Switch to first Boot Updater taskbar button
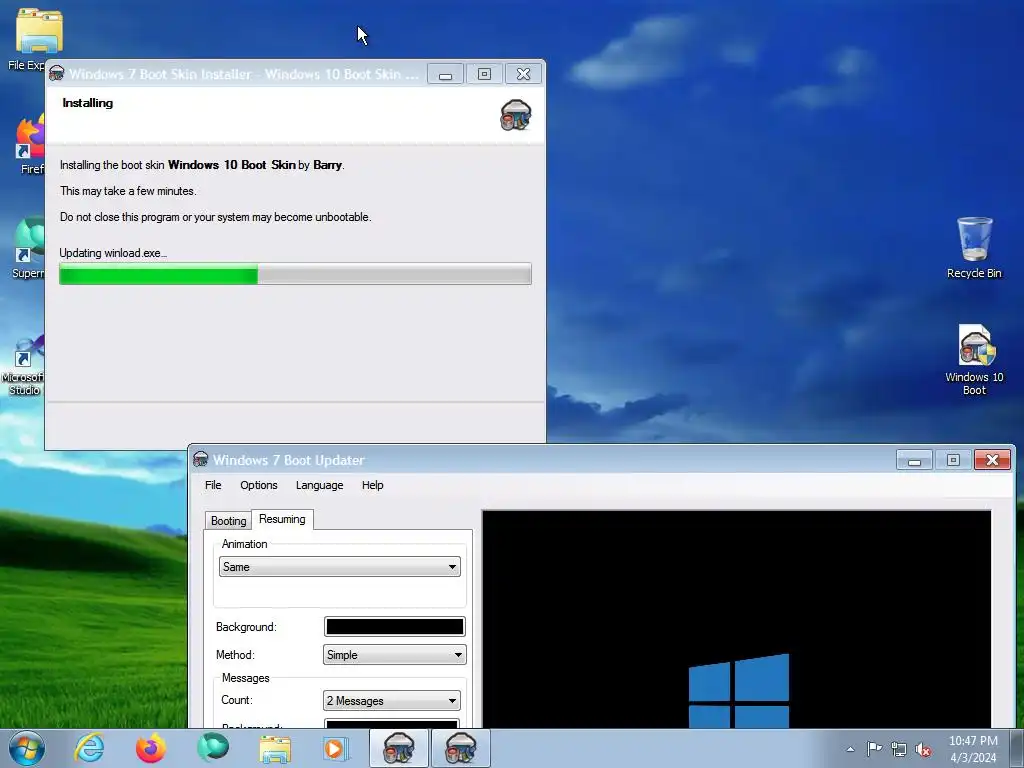Screen dimensions: 1024x768 pyautogui.click(x=398, y=748)
